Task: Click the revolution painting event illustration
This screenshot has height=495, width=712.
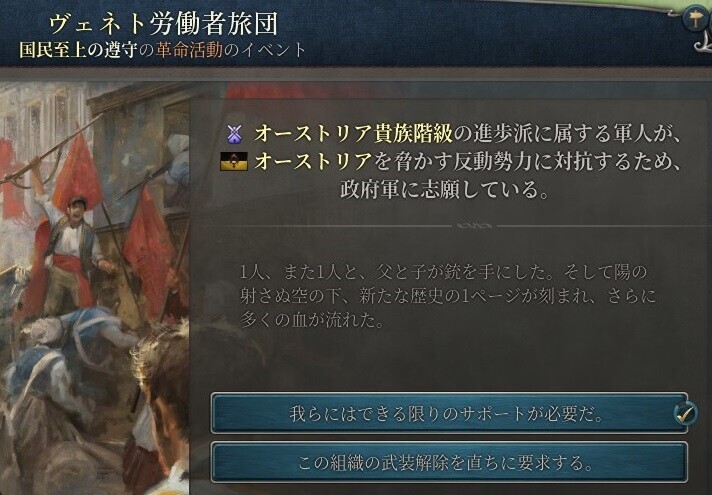Action: [x=94, y=288]
